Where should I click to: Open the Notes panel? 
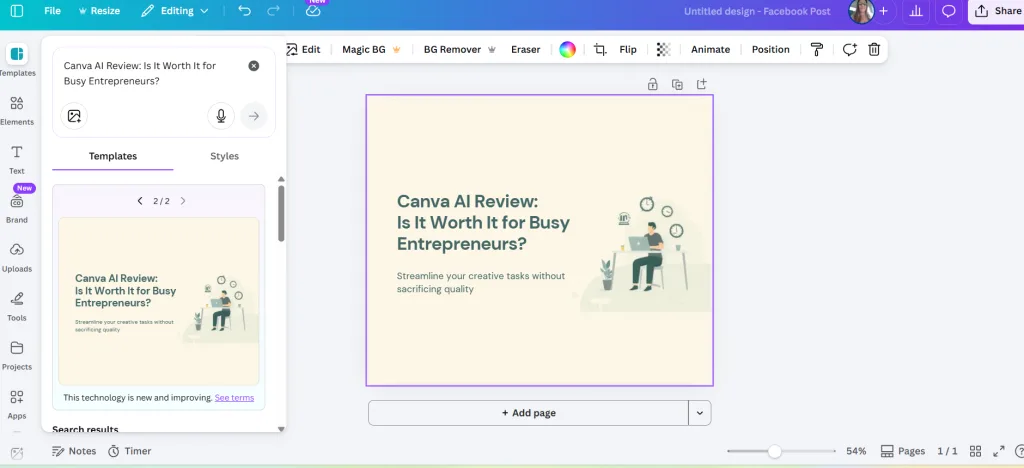74,451
